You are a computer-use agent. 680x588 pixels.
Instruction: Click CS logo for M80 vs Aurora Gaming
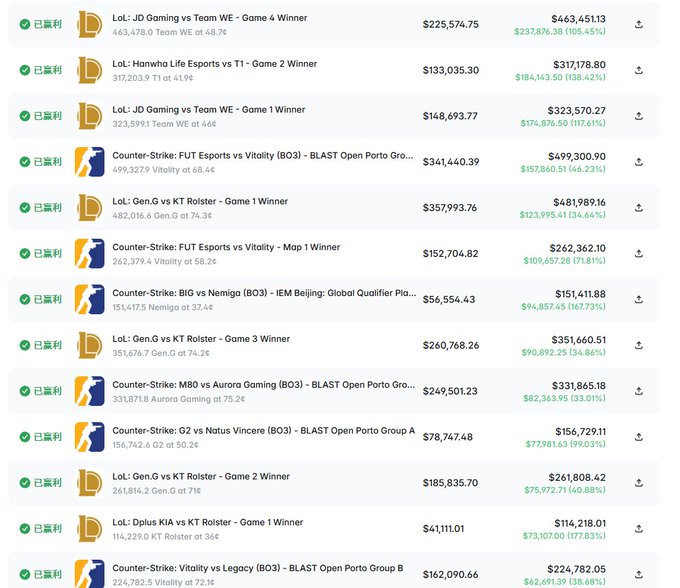[x=89, y=391]
